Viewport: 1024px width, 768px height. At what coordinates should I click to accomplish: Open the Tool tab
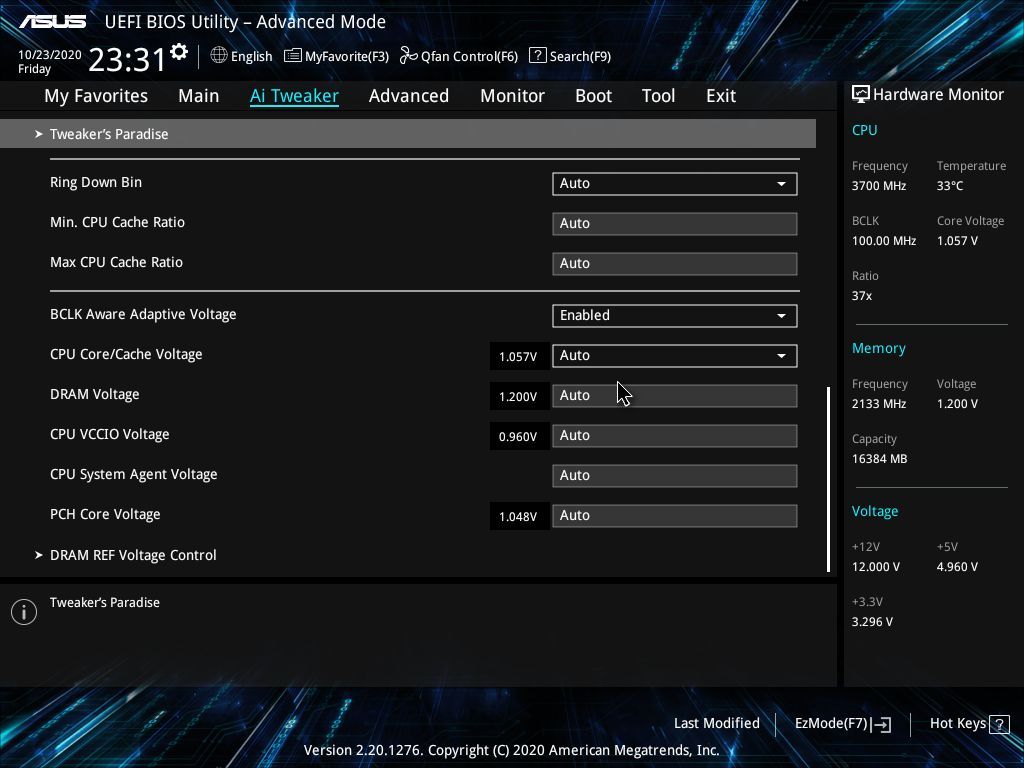tap(658, 96)
